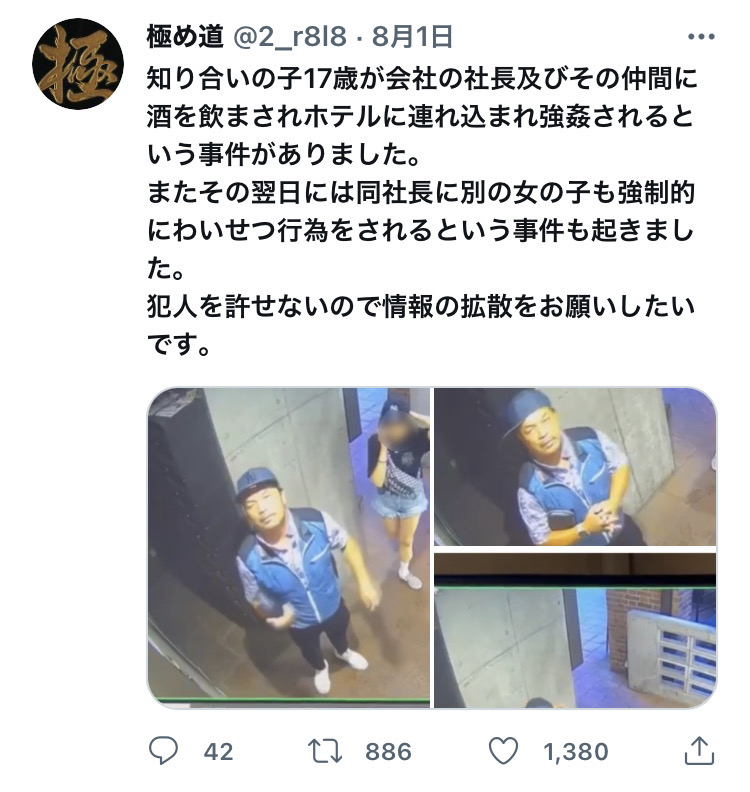Click the 42 replies count
The height and width of the screenshot is (792, 750).
click(x=218, y=752)
